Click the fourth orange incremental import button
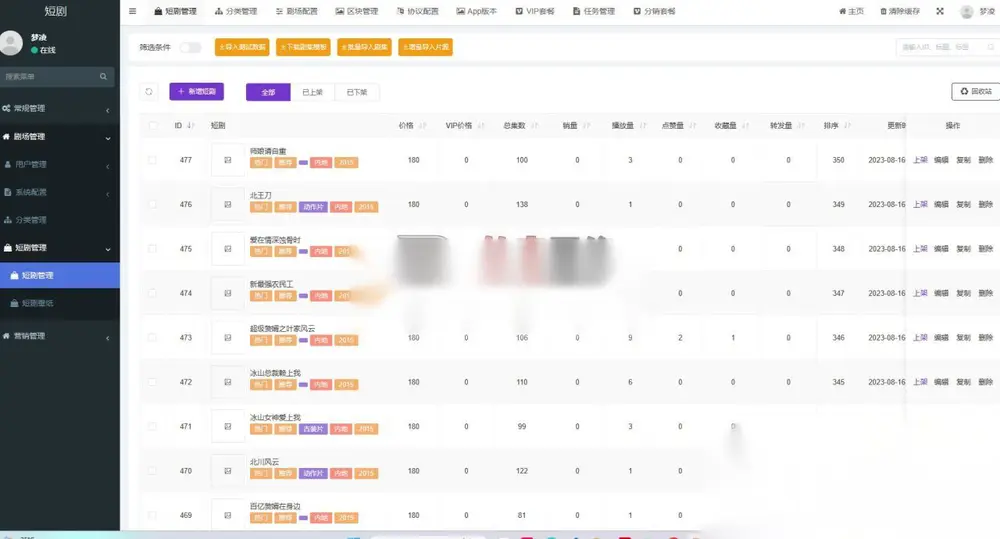 [425, 47]
